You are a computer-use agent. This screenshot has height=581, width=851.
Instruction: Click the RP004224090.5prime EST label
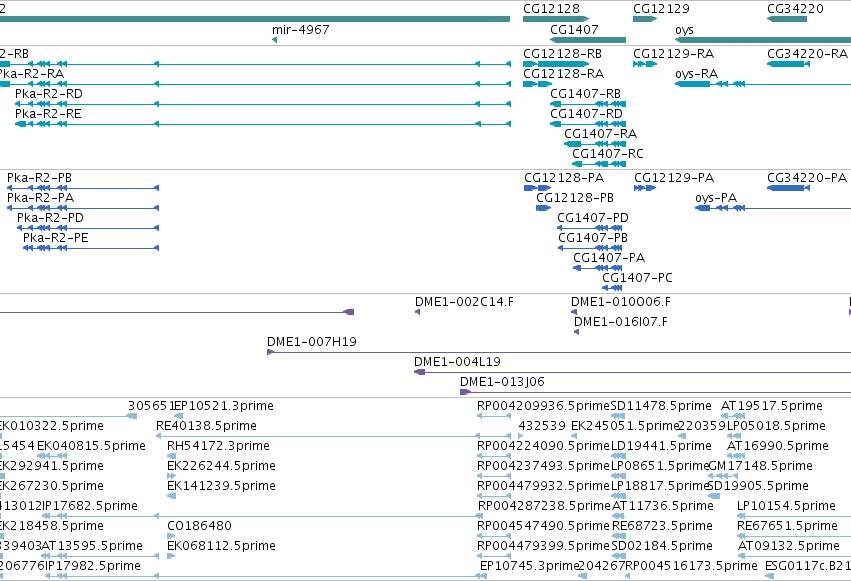coord(543,446)
